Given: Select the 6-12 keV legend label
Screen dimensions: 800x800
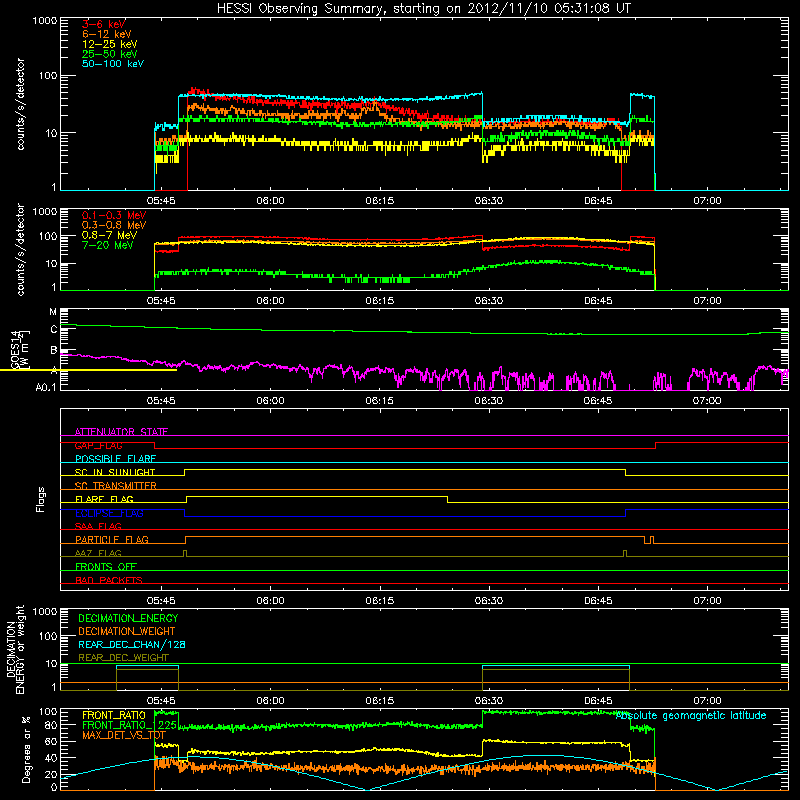Looking at the screenshot, I should pos(107,34).
